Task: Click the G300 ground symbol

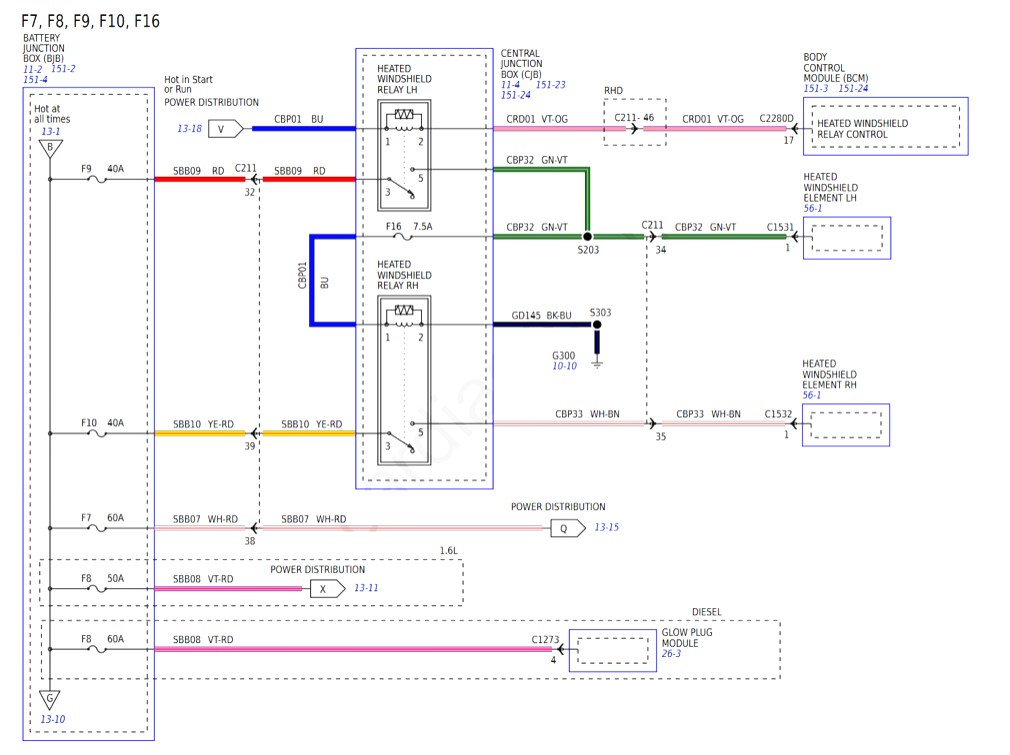Action: [x=597, y=363]
